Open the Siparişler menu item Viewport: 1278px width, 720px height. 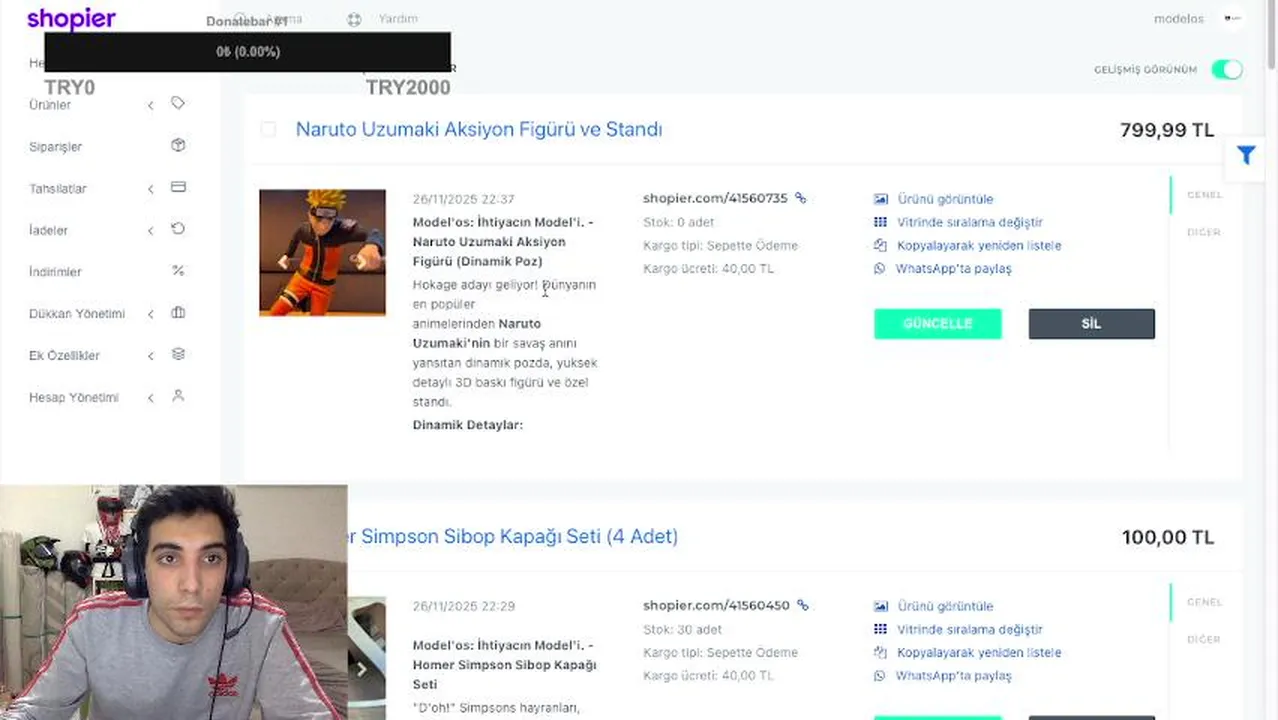[x=56, y=147]
